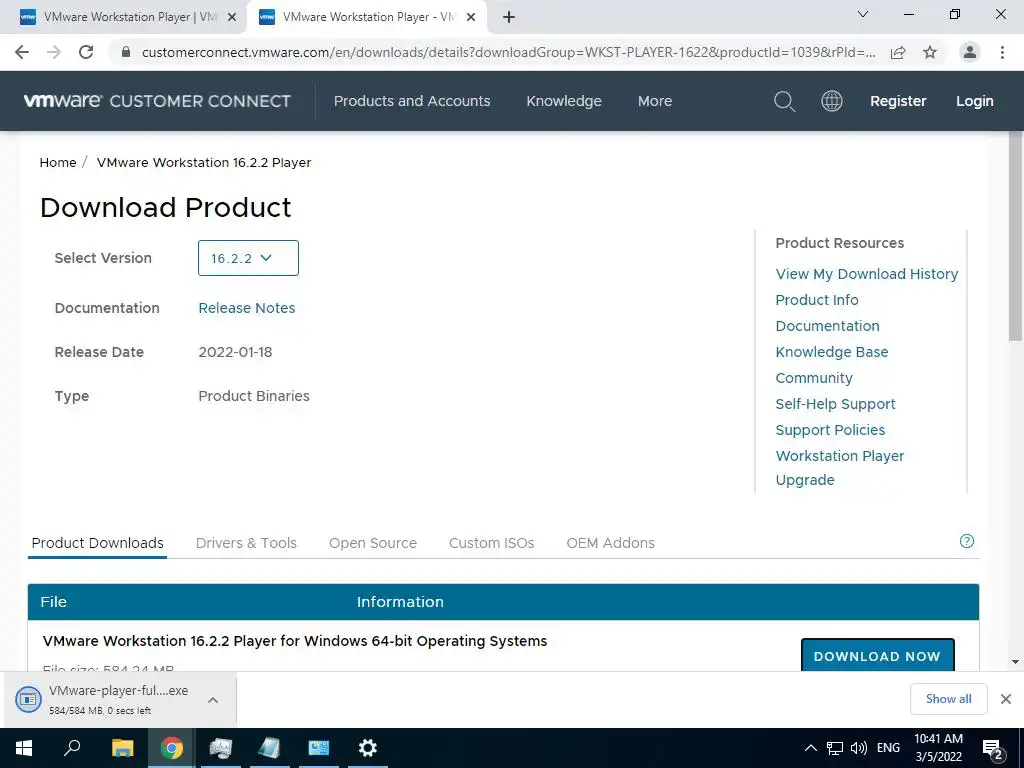
Task: Switch to the Custom ISOs tab
Action: pyautogui.click(x=491, y=543)
